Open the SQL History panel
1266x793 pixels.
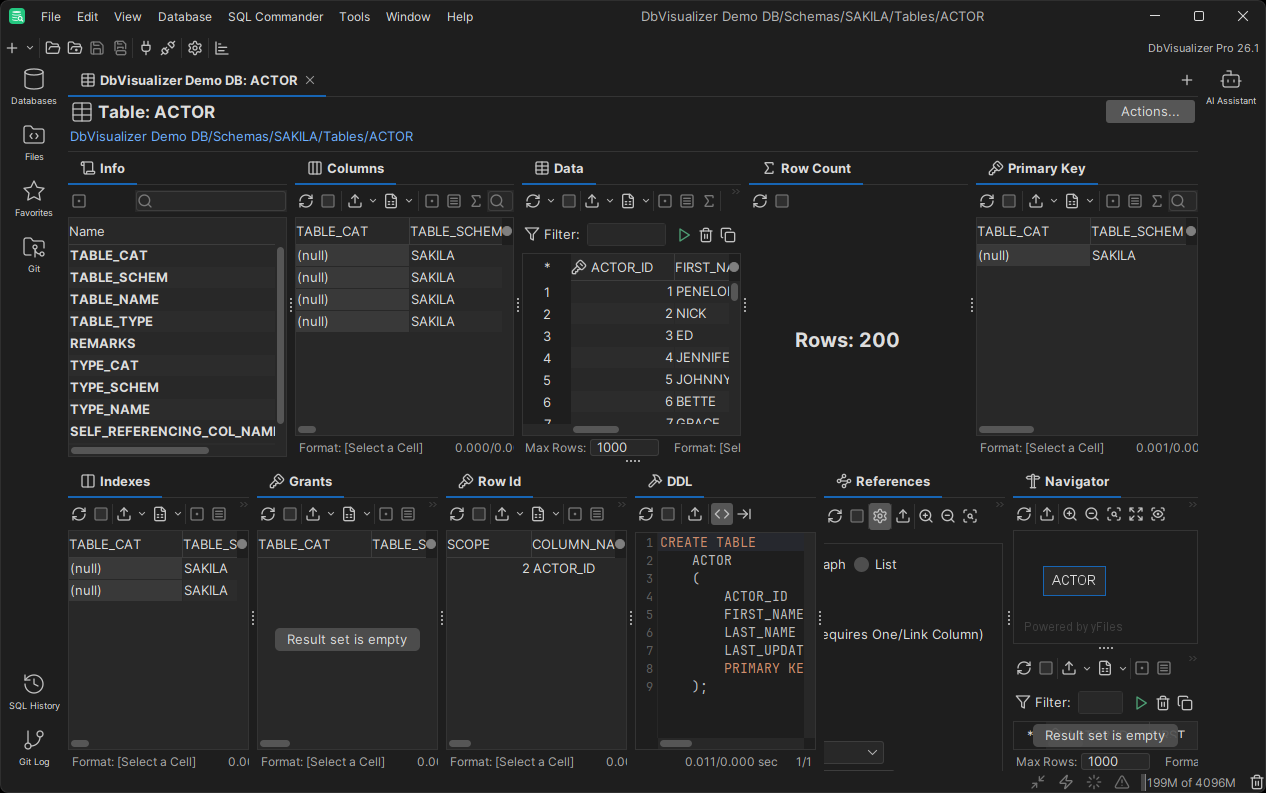pos(34,692)
